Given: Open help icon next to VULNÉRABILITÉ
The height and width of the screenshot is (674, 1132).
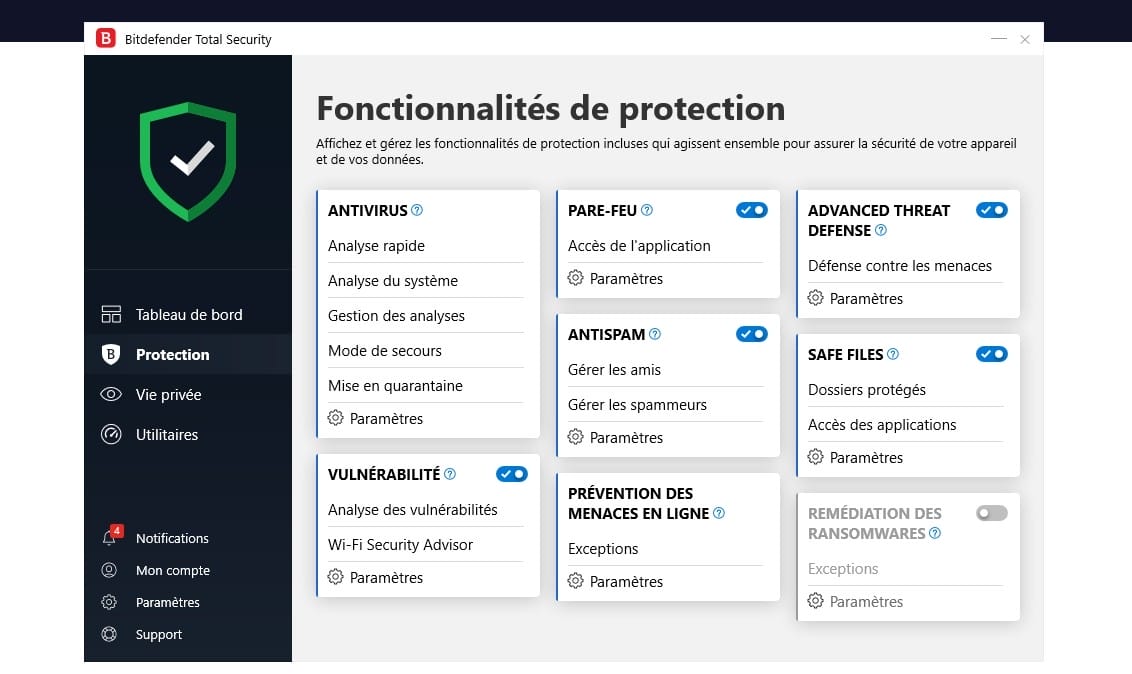Looking at the screenshot, I should tap(450, 474).
